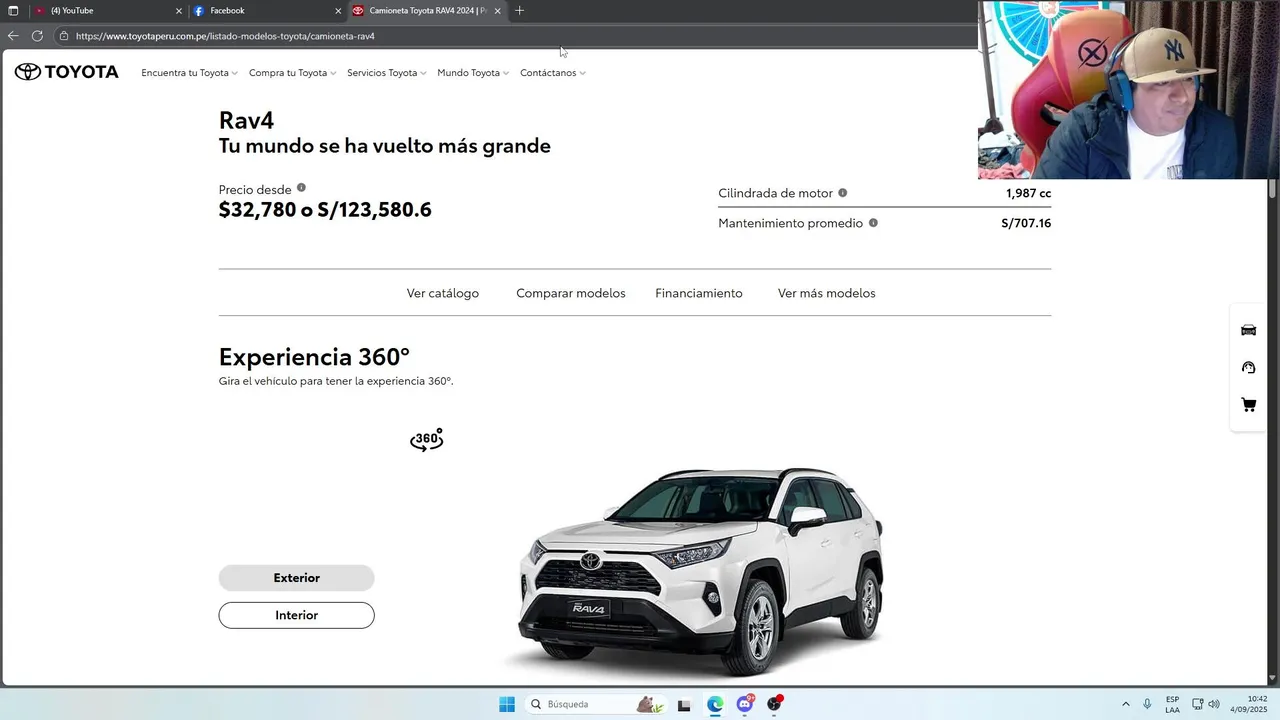1280x720 pixels.
Task: Click Experiencia 360° heading
Action: click(314, 357)
